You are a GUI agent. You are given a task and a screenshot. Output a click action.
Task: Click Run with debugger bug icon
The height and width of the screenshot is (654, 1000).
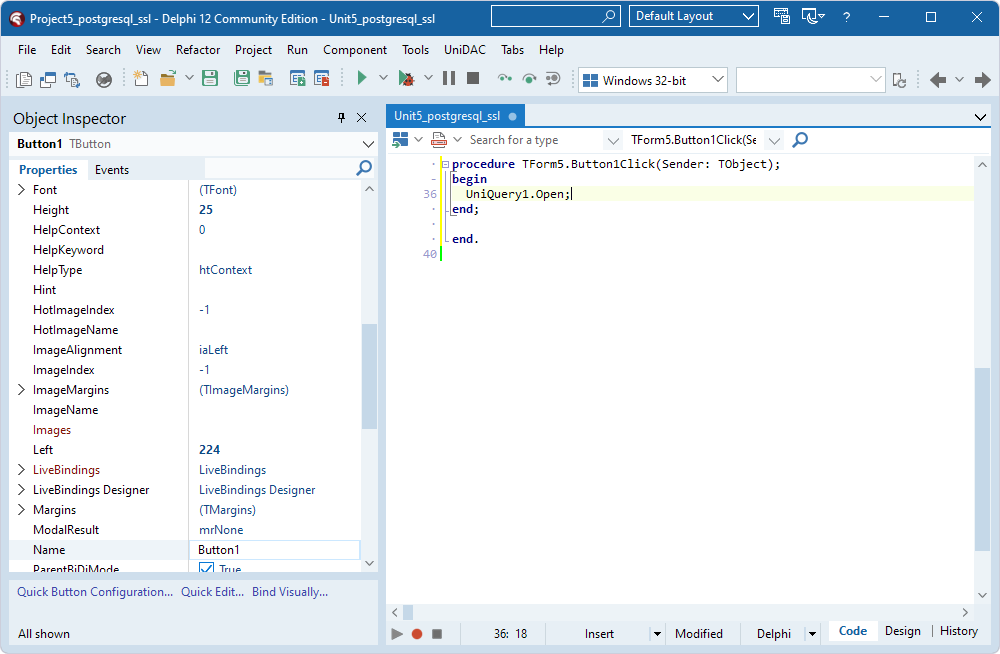coord(406,78)
